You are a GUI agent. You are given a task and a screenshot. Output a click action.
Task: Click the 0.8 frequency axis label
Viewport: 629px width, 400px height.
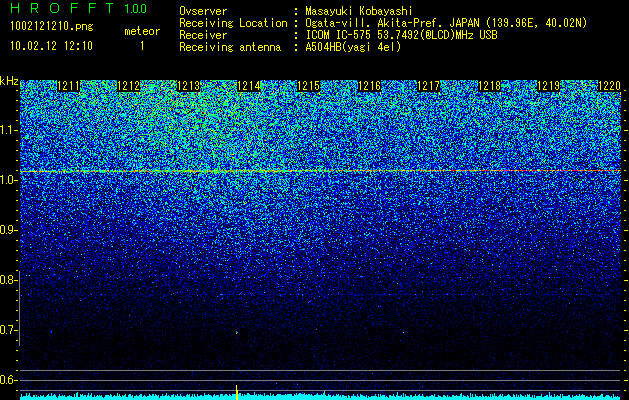[x=8, y=280]
